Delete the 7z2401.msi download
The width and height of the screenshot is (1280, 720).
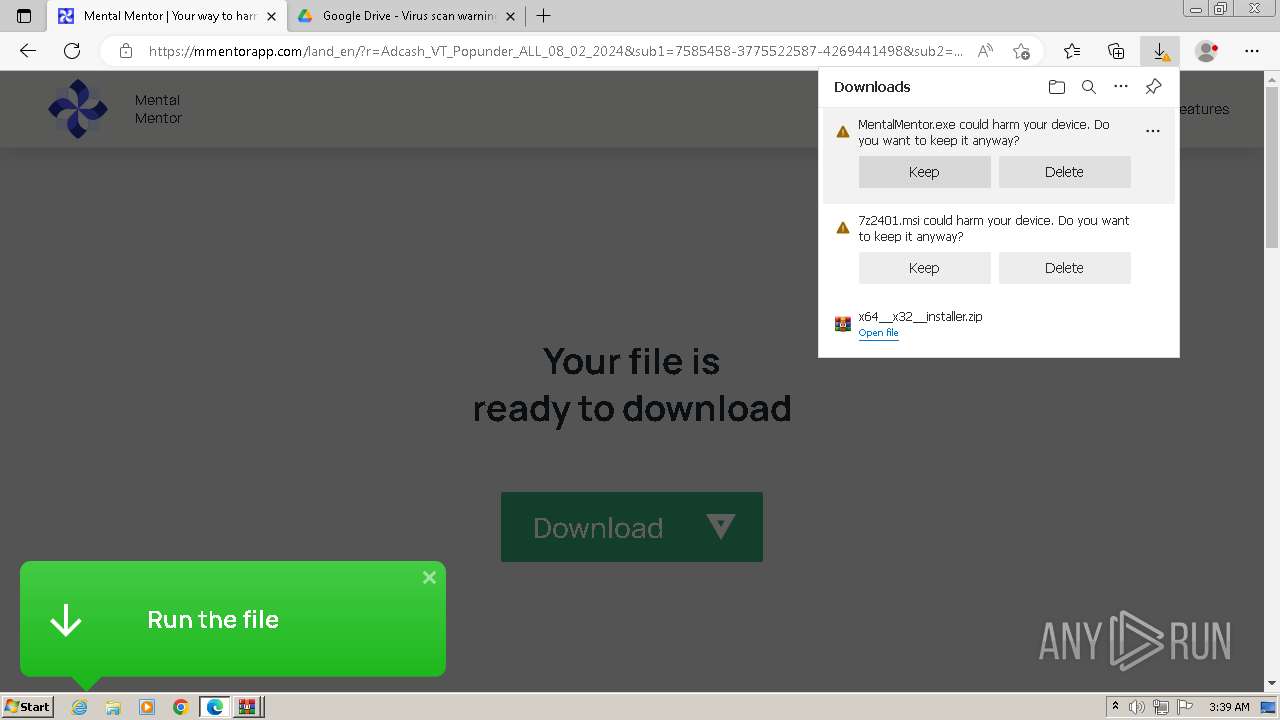coord(1064,268)
